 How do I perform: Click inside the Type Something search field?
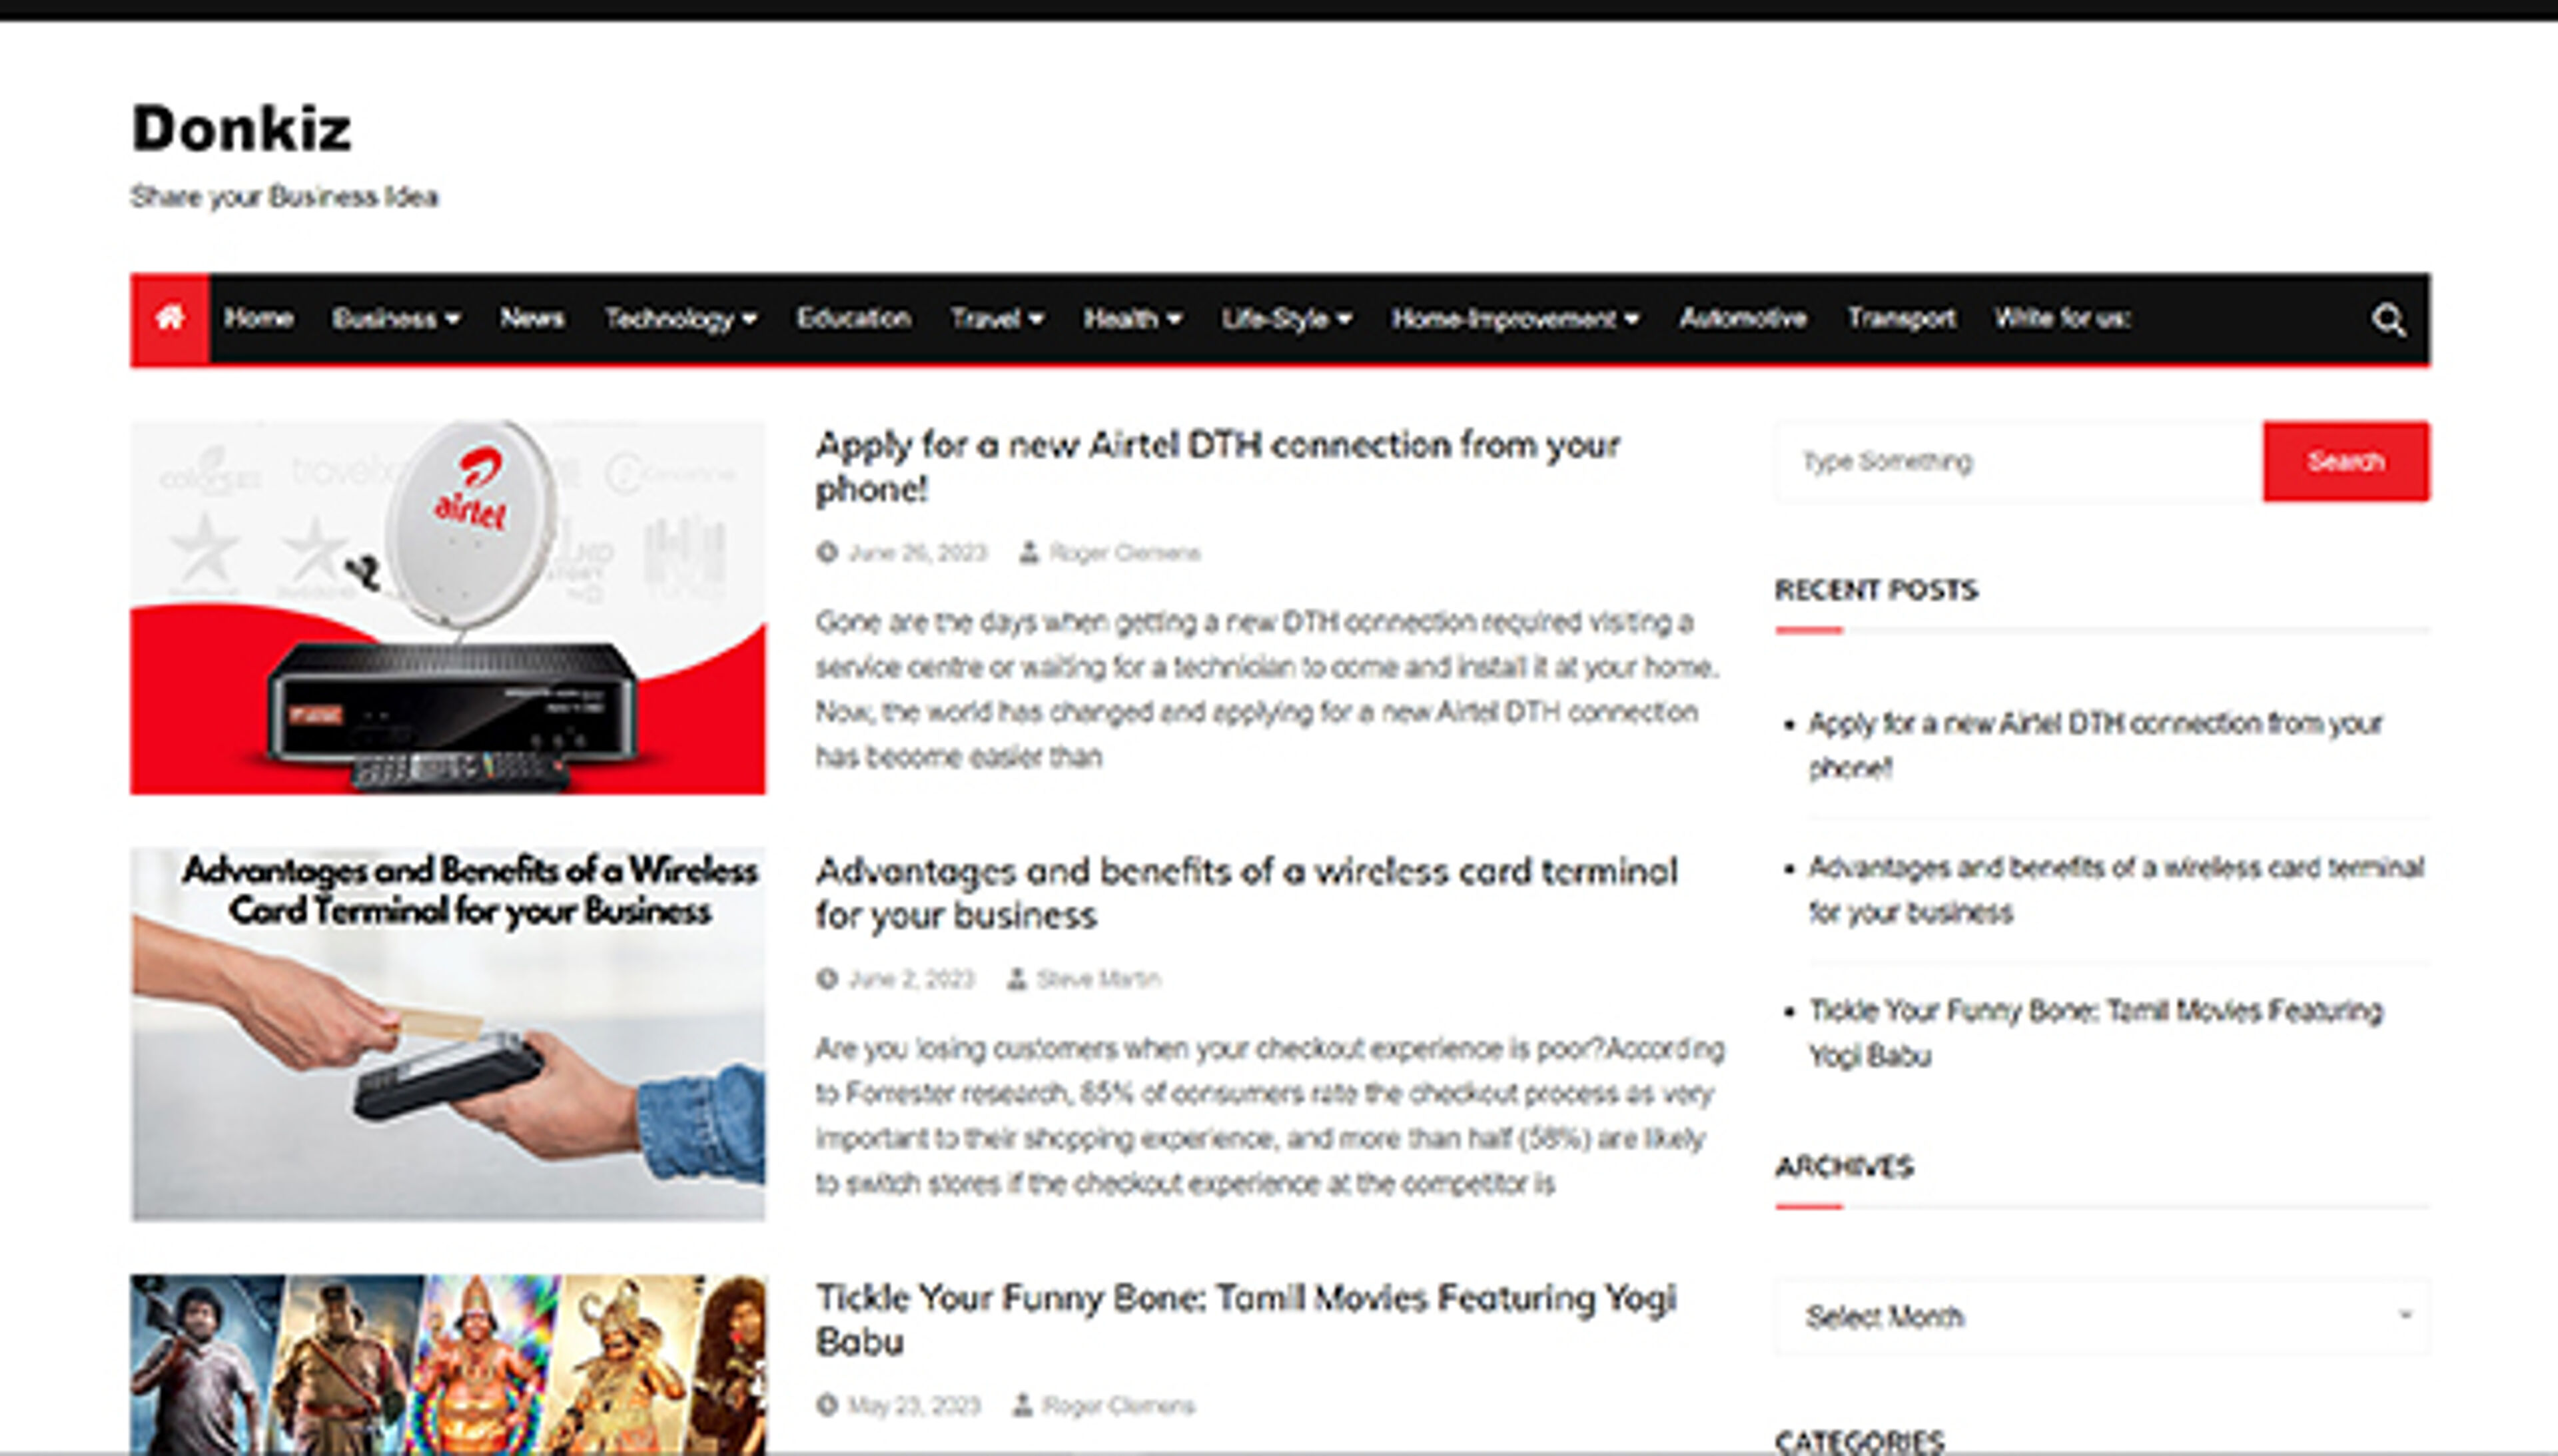click(x=1990, y=462)
